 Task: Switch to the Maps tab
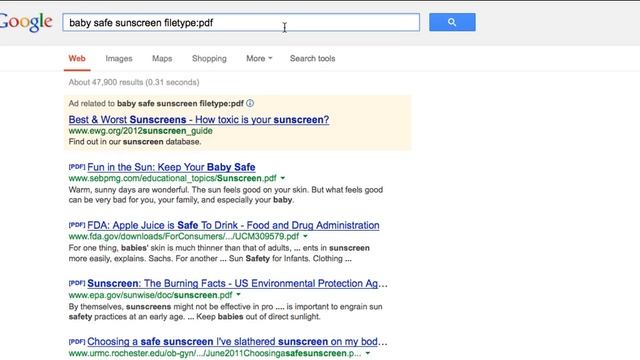point(162,58)
